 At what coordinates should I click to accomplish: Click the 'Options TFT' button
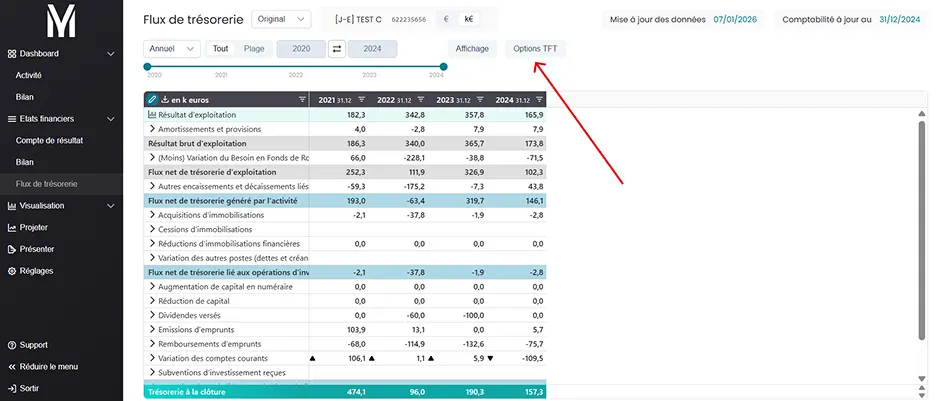coord(535,49)
